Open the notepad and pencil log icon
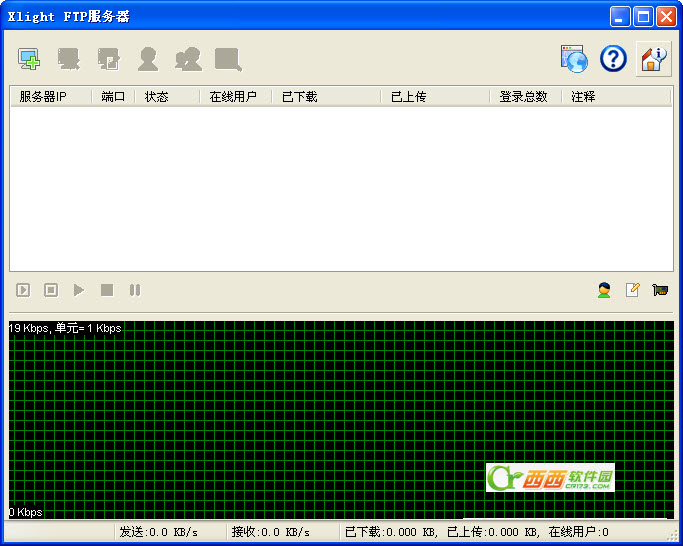Screen dimensions: 683x546 click(x=632, y=290)
